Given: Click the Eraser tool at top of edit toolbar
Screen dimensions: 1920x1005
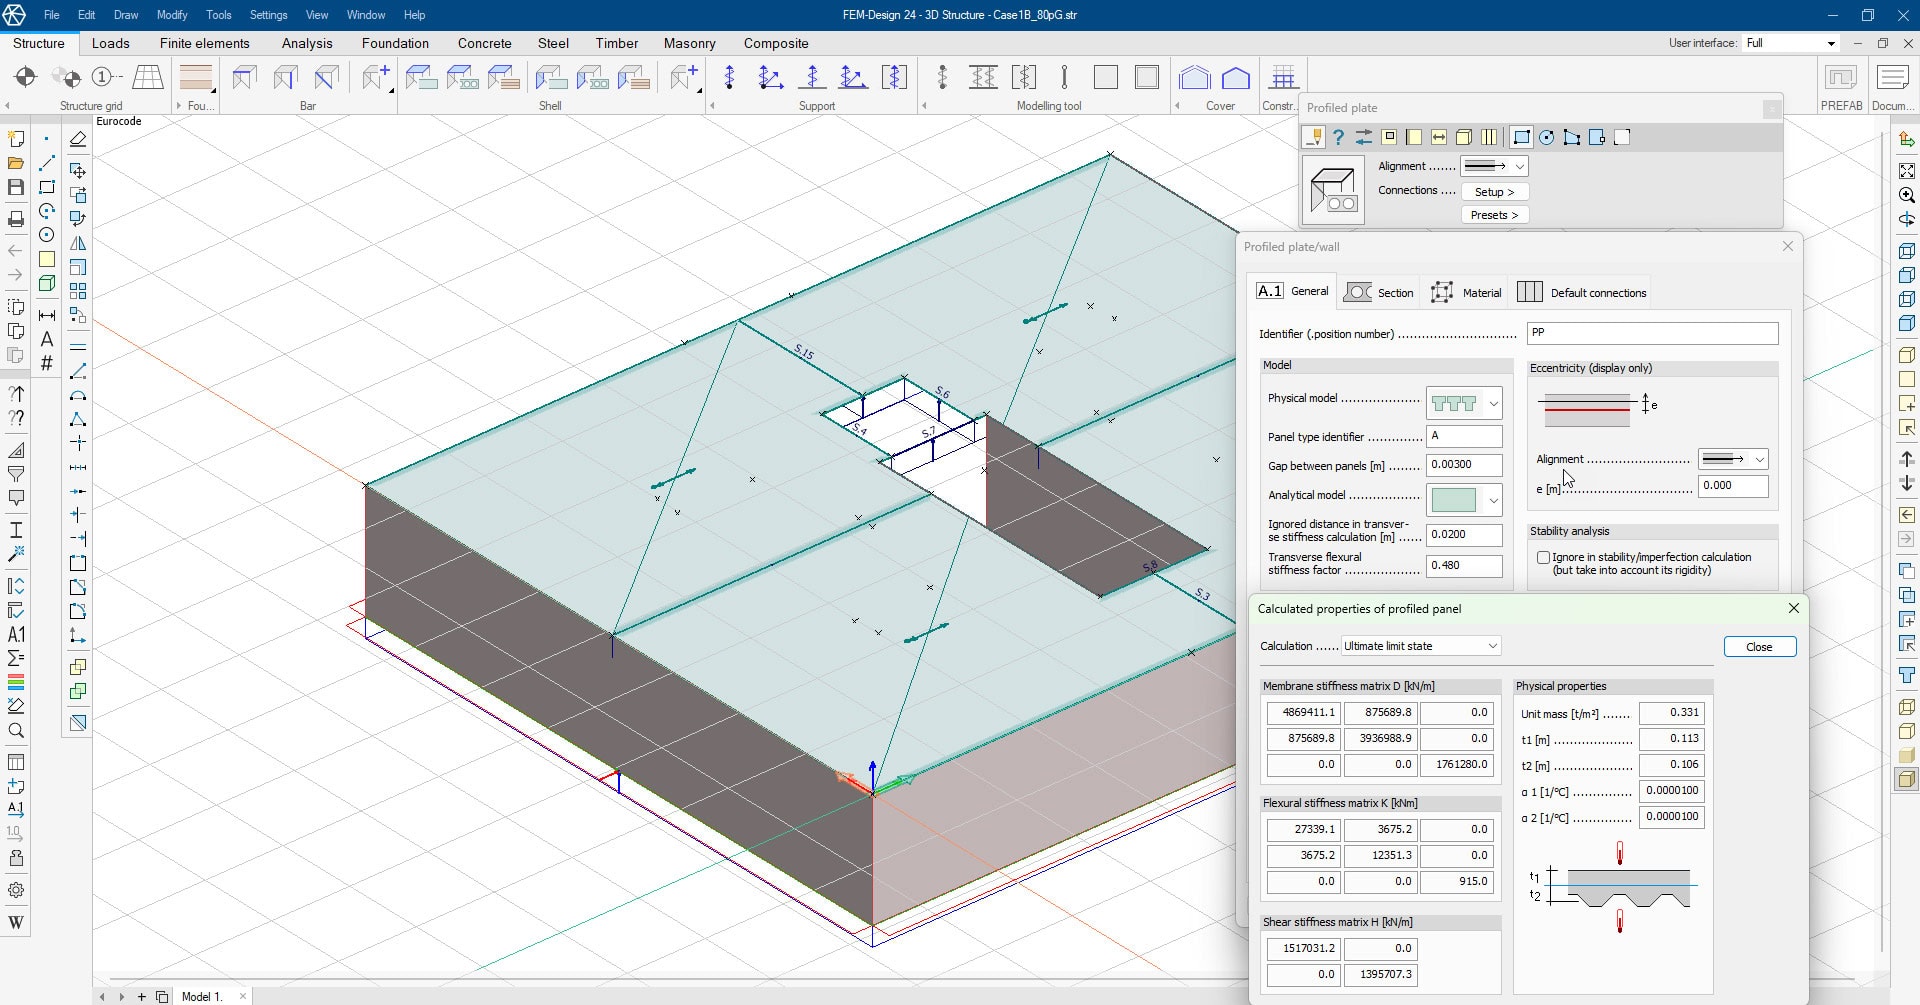Looking at the screenshot, I should 78,140.
